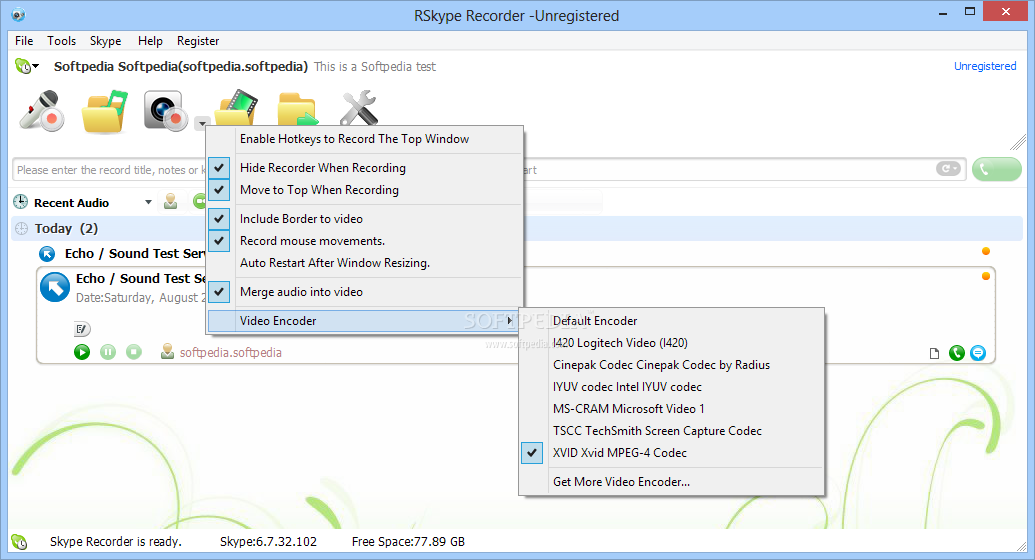Open the export folder with green arrow icon
1035x560 pixels.
[298, 109]
